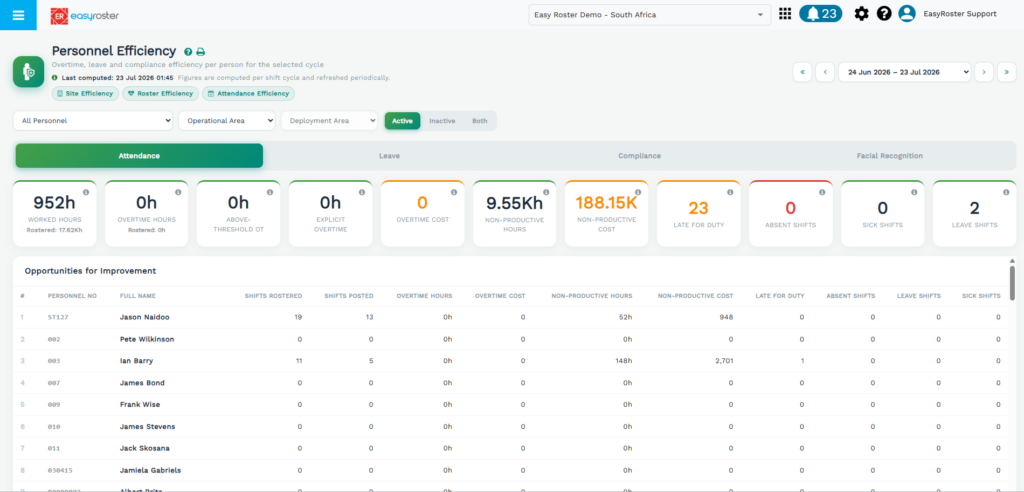Jump to last cycle with double-right arrow
1024x492 pixels.
1006,72
